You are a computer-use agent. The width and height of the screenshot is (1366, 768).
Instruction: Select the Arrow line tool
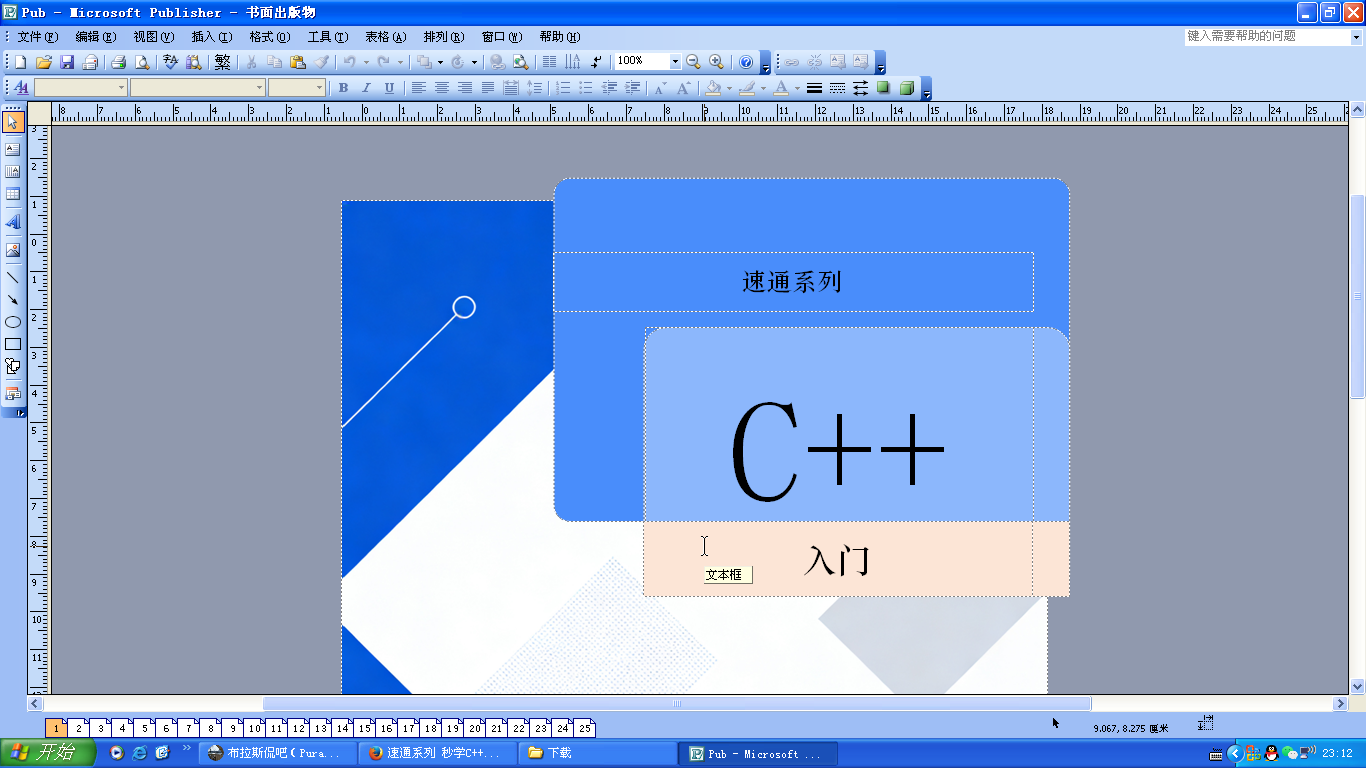[x=13, y=299]
